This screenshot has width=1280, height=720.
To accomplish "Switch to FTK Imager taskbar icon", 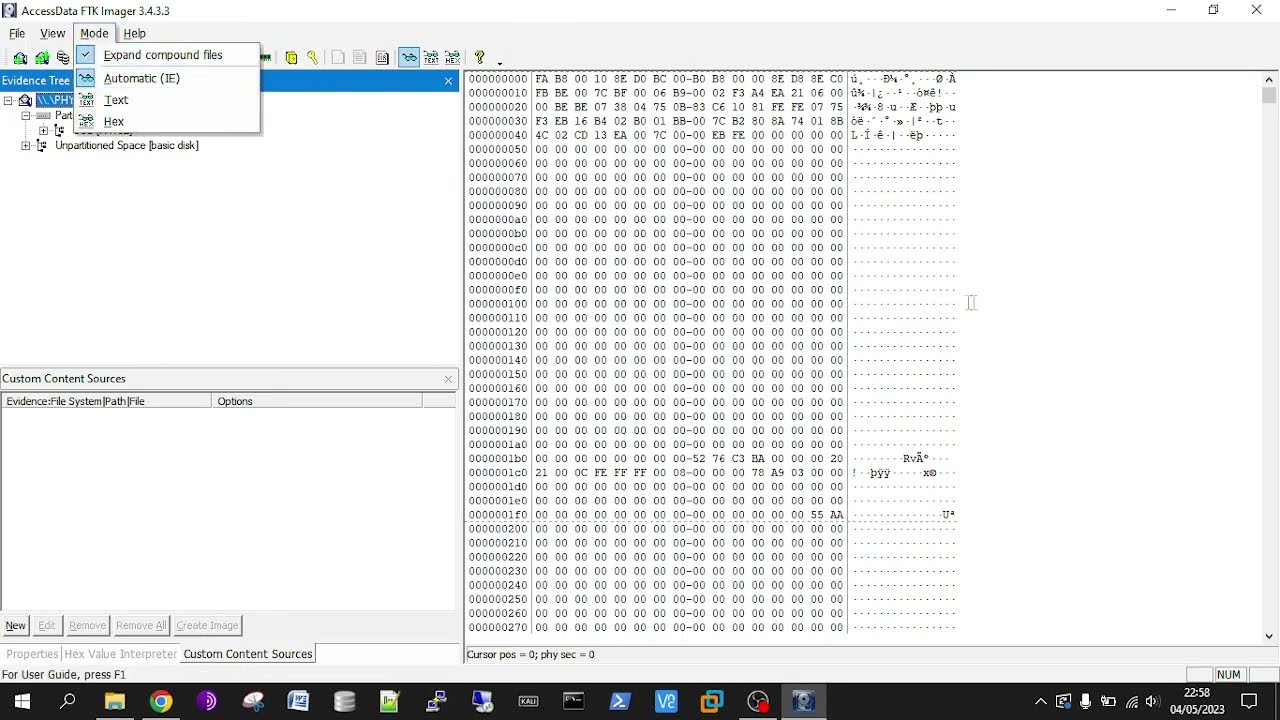I will pyautogui.click(x=803, y=702).
